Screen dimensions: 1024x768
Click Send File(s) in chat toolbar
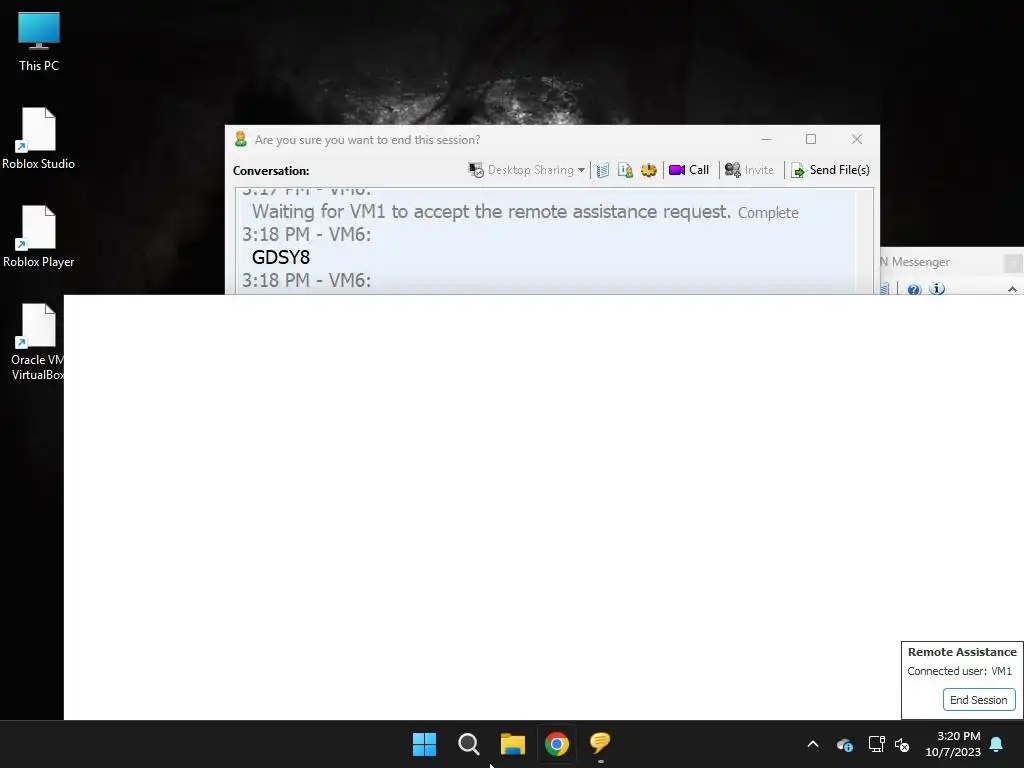(830, 170)
